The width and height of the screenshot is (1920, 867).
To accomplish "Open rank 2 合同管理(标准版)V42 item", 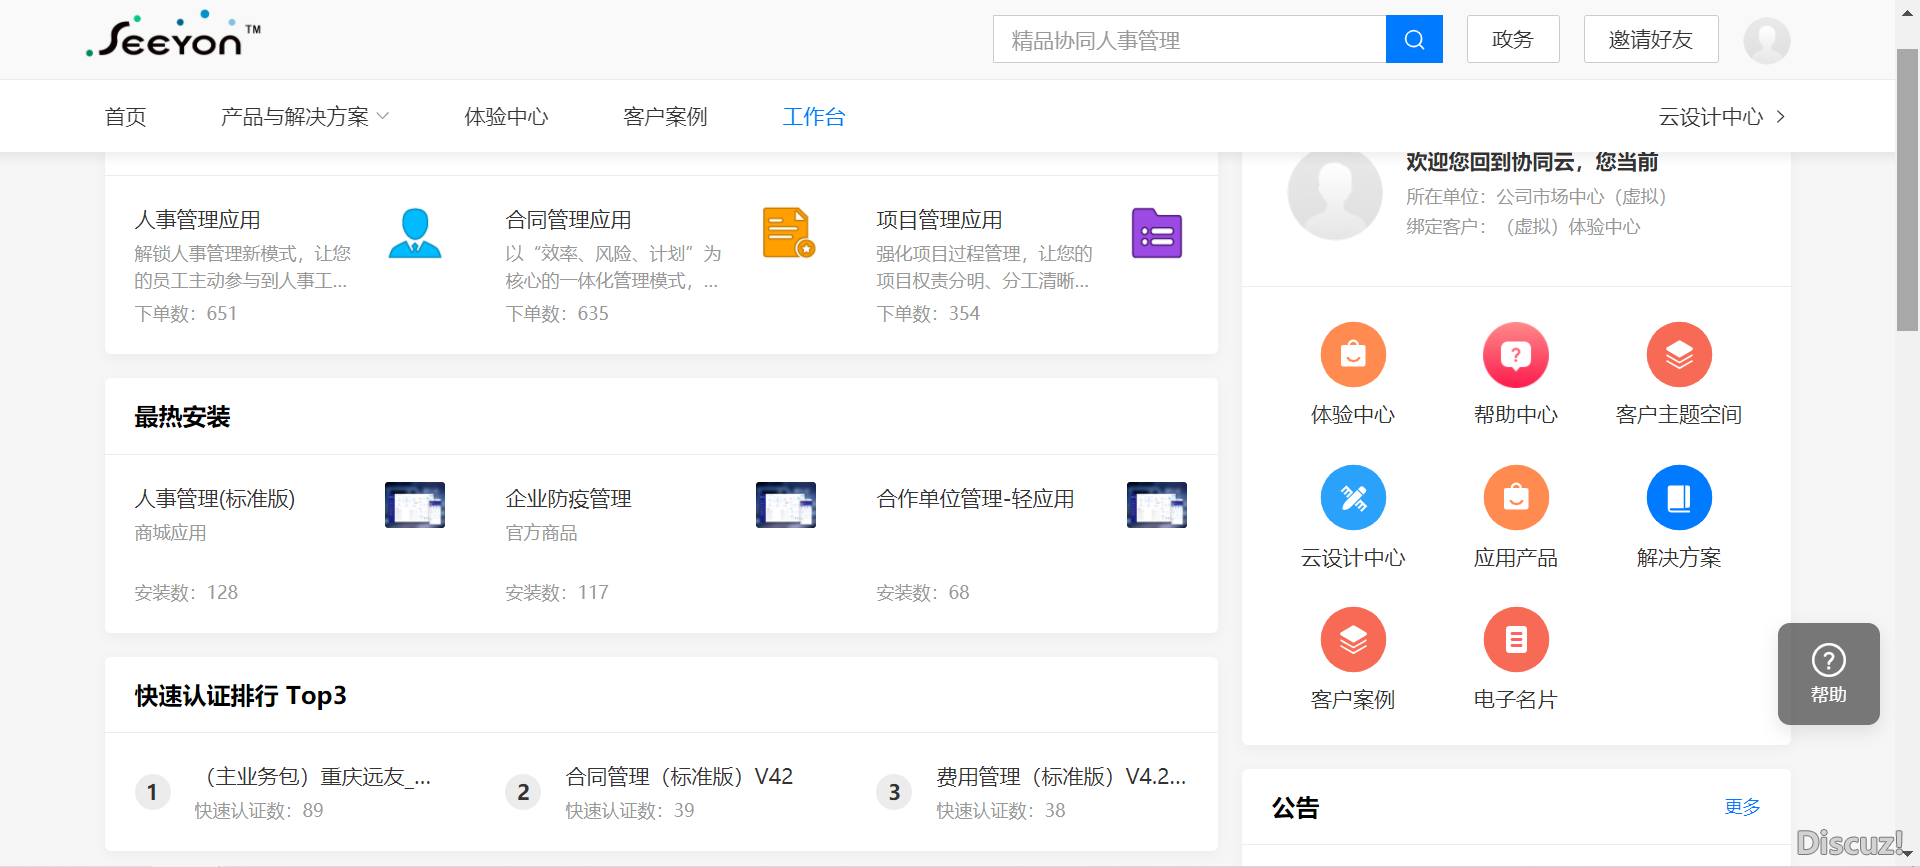I will 679,777.
